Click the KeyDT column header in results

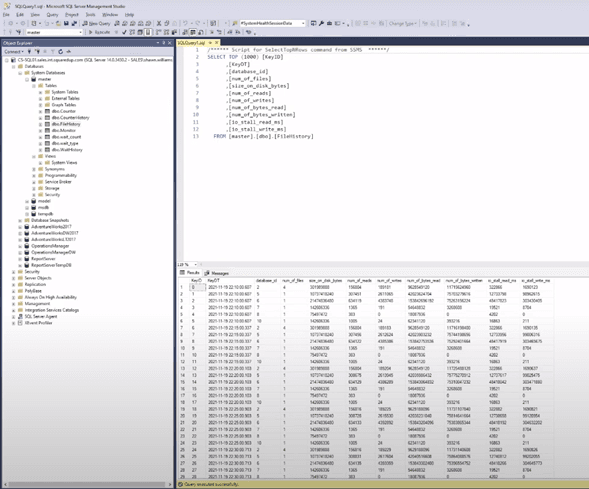(213, 281)
